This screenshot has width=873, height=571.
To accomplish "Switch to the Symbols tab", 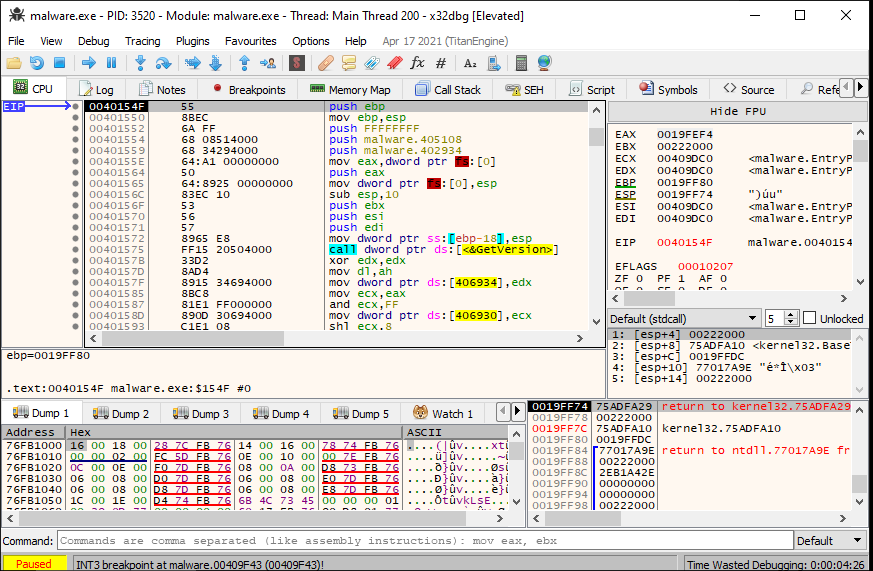I will tap(668, 90).
